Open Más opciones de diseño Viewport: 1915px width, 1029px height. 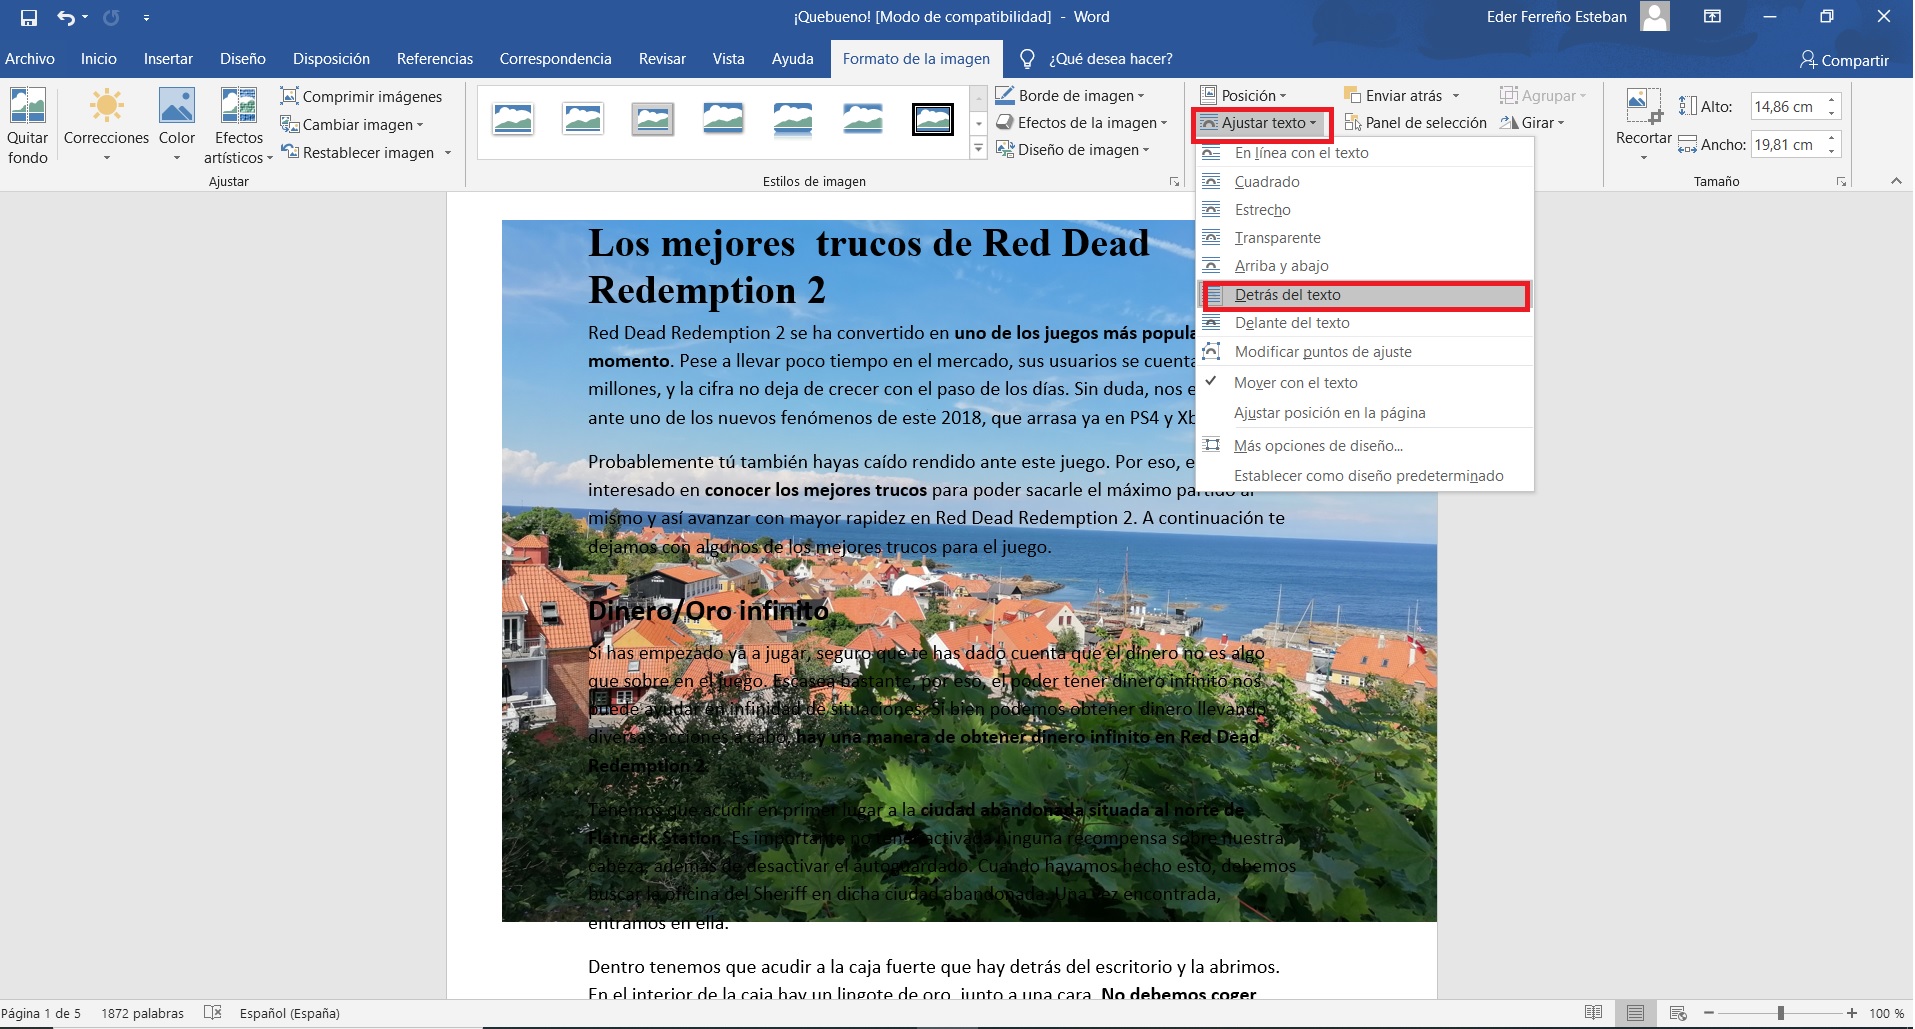tap(1365, 446)
